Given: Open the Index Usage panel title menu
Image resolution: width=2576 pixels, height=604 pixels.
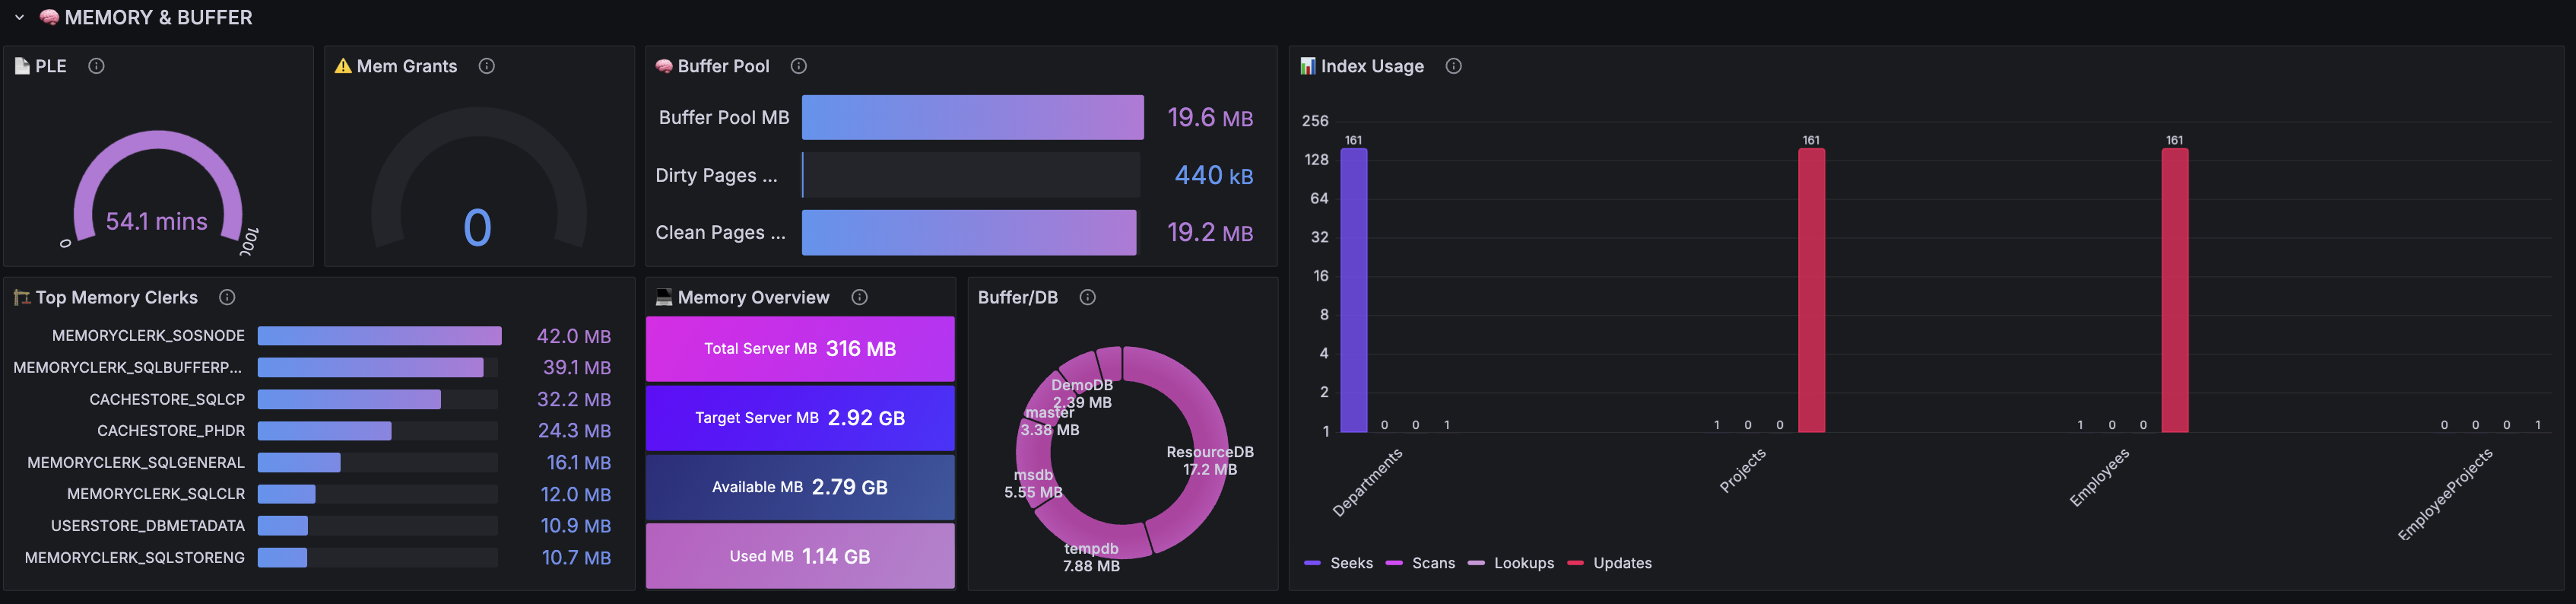Looking at the screenshot, I should [1372, 66].
